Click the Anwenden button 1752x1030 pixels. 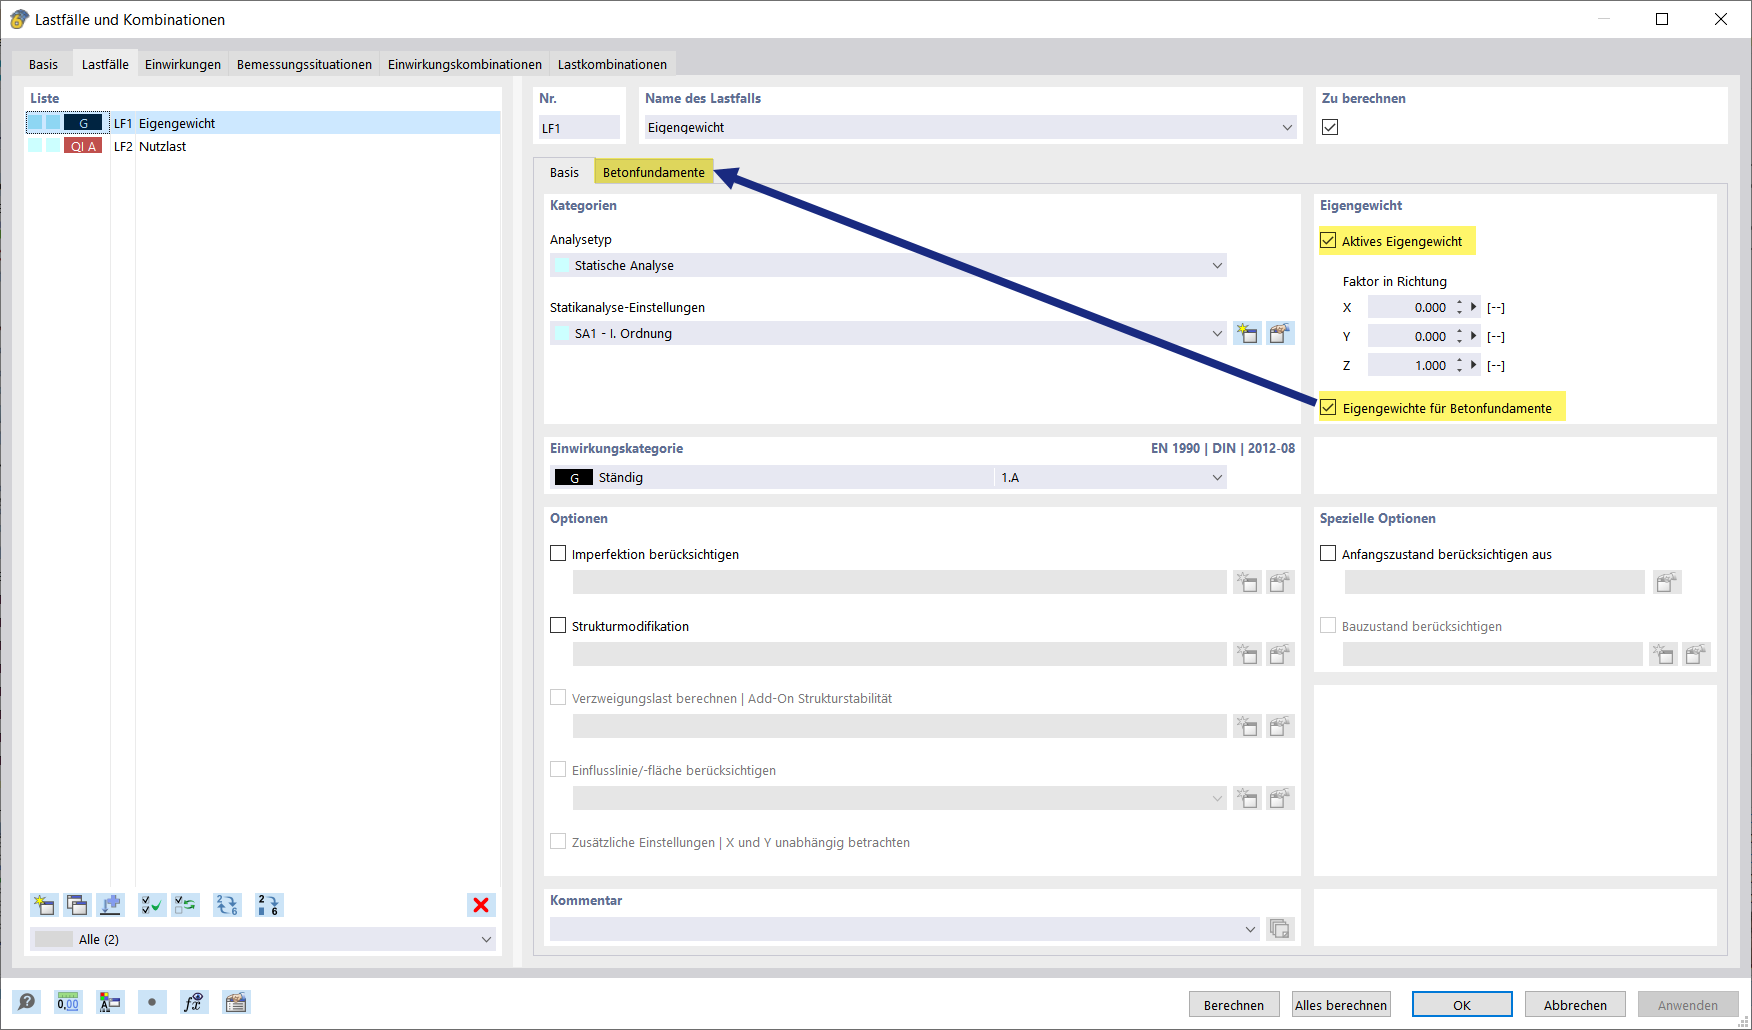(x=1688, y=1005)
